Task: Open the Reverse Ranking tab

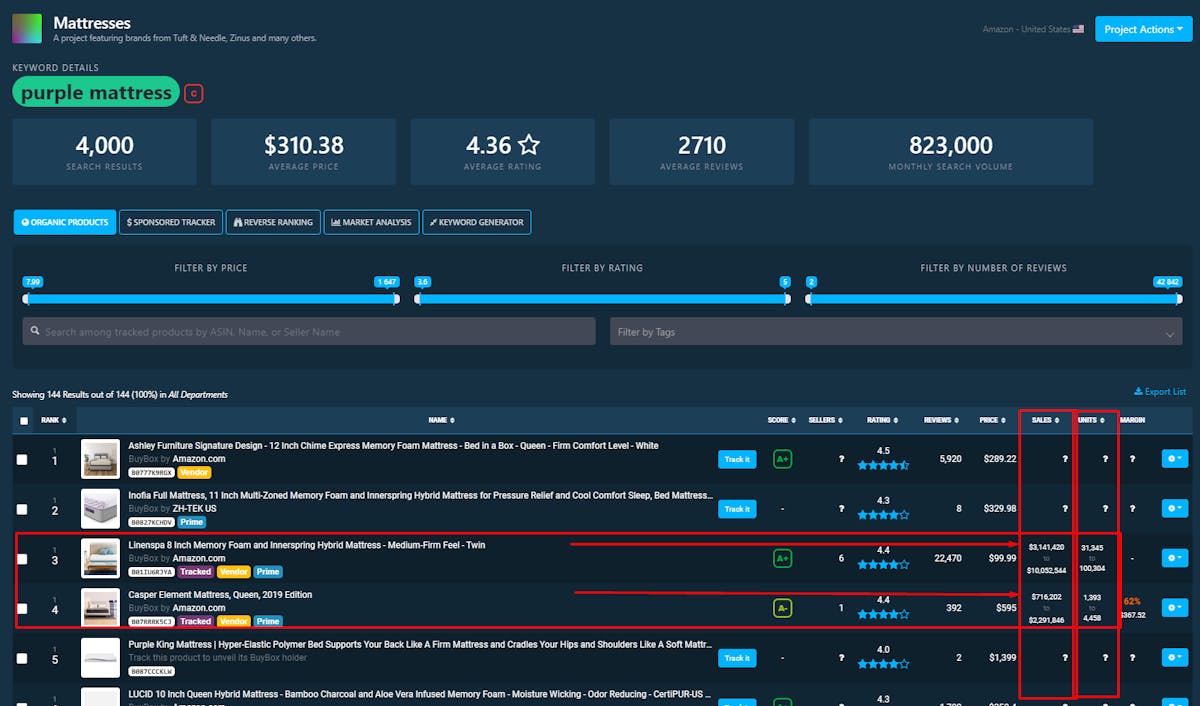Action: 274,222
